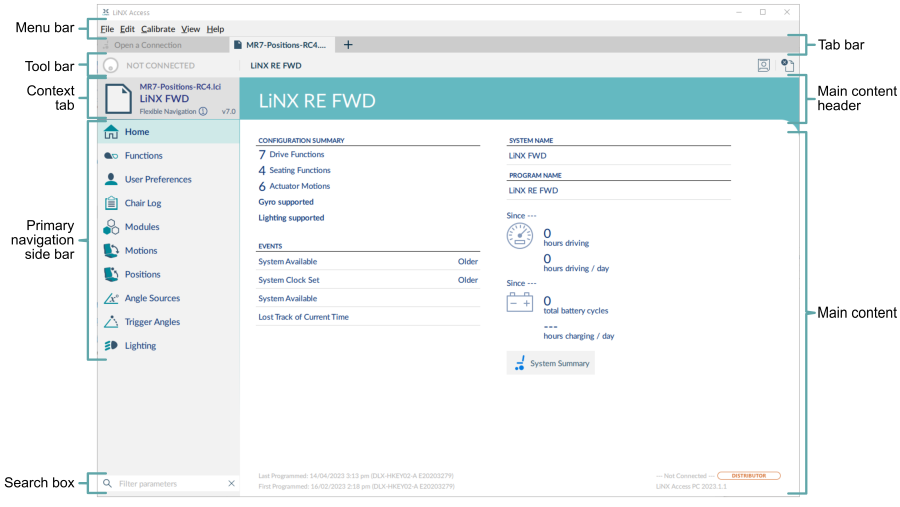Click the Modules icon in sidebar

(x=111, y=227)
